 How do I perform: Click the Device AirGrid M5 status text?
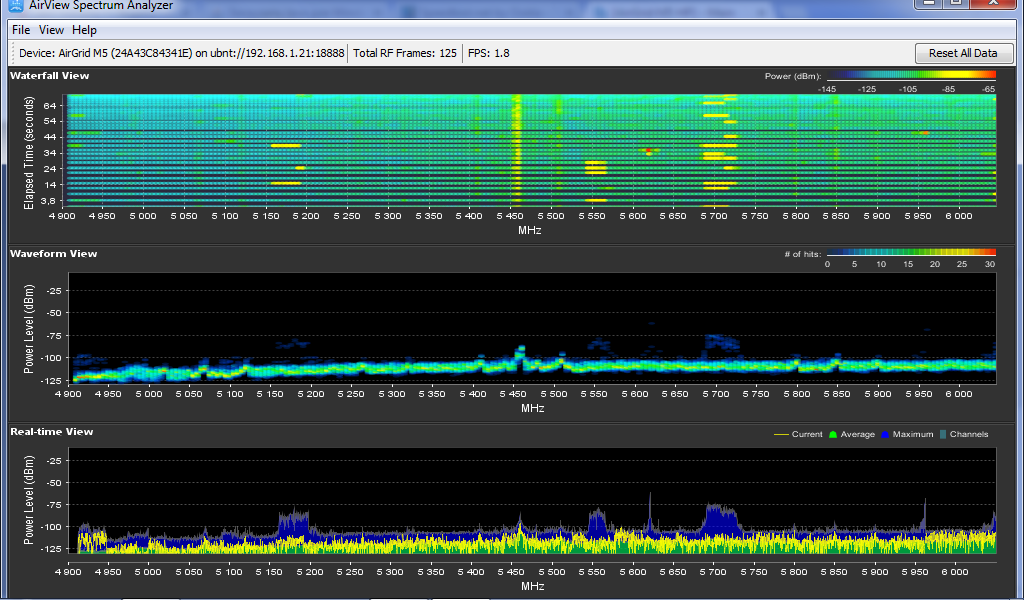point(181,53)
